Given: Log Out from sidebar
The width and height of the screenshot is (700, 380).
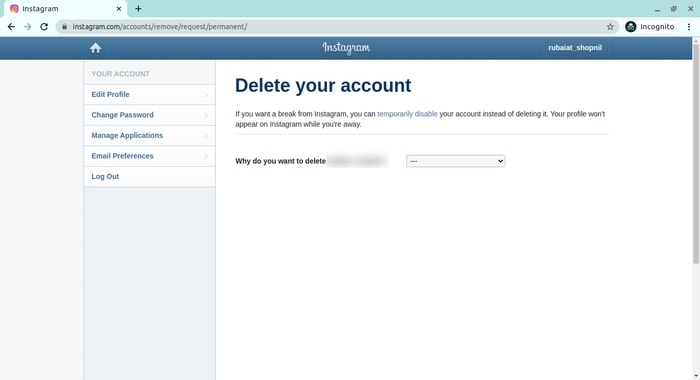Looking at the screenshot, I should coord(149,177).
